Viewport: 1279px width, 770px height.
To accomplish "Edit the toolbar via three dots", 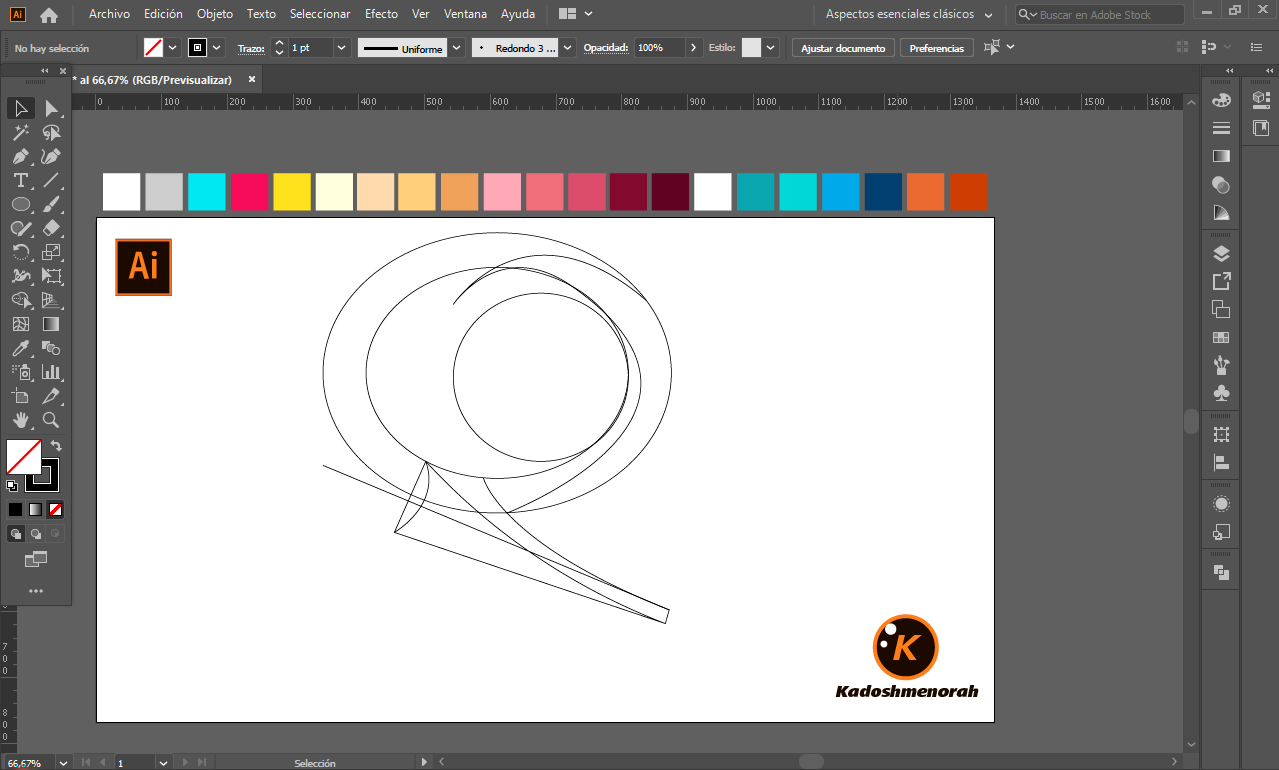I will click(x=36, y=591).
